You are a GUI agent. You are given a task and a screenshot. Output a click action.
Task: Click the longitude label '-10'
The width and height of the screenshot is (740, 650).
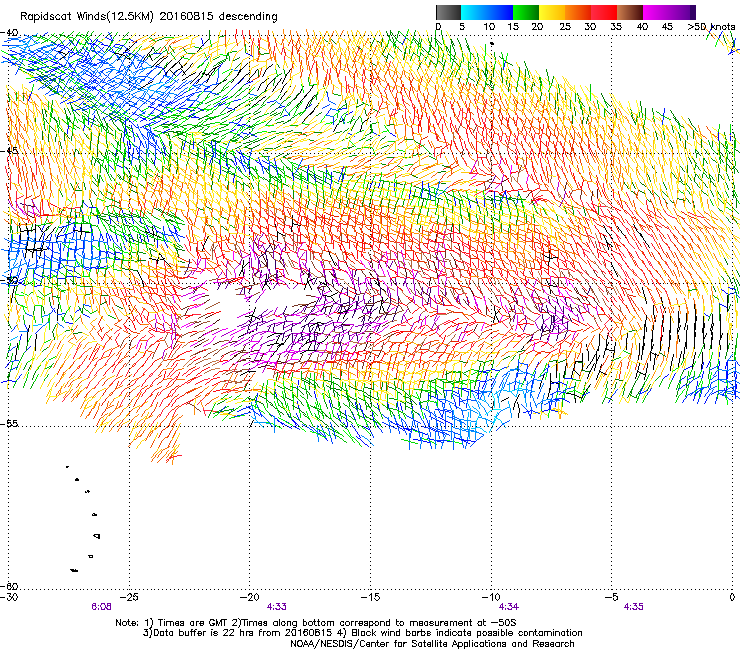(x=491, y=597)
